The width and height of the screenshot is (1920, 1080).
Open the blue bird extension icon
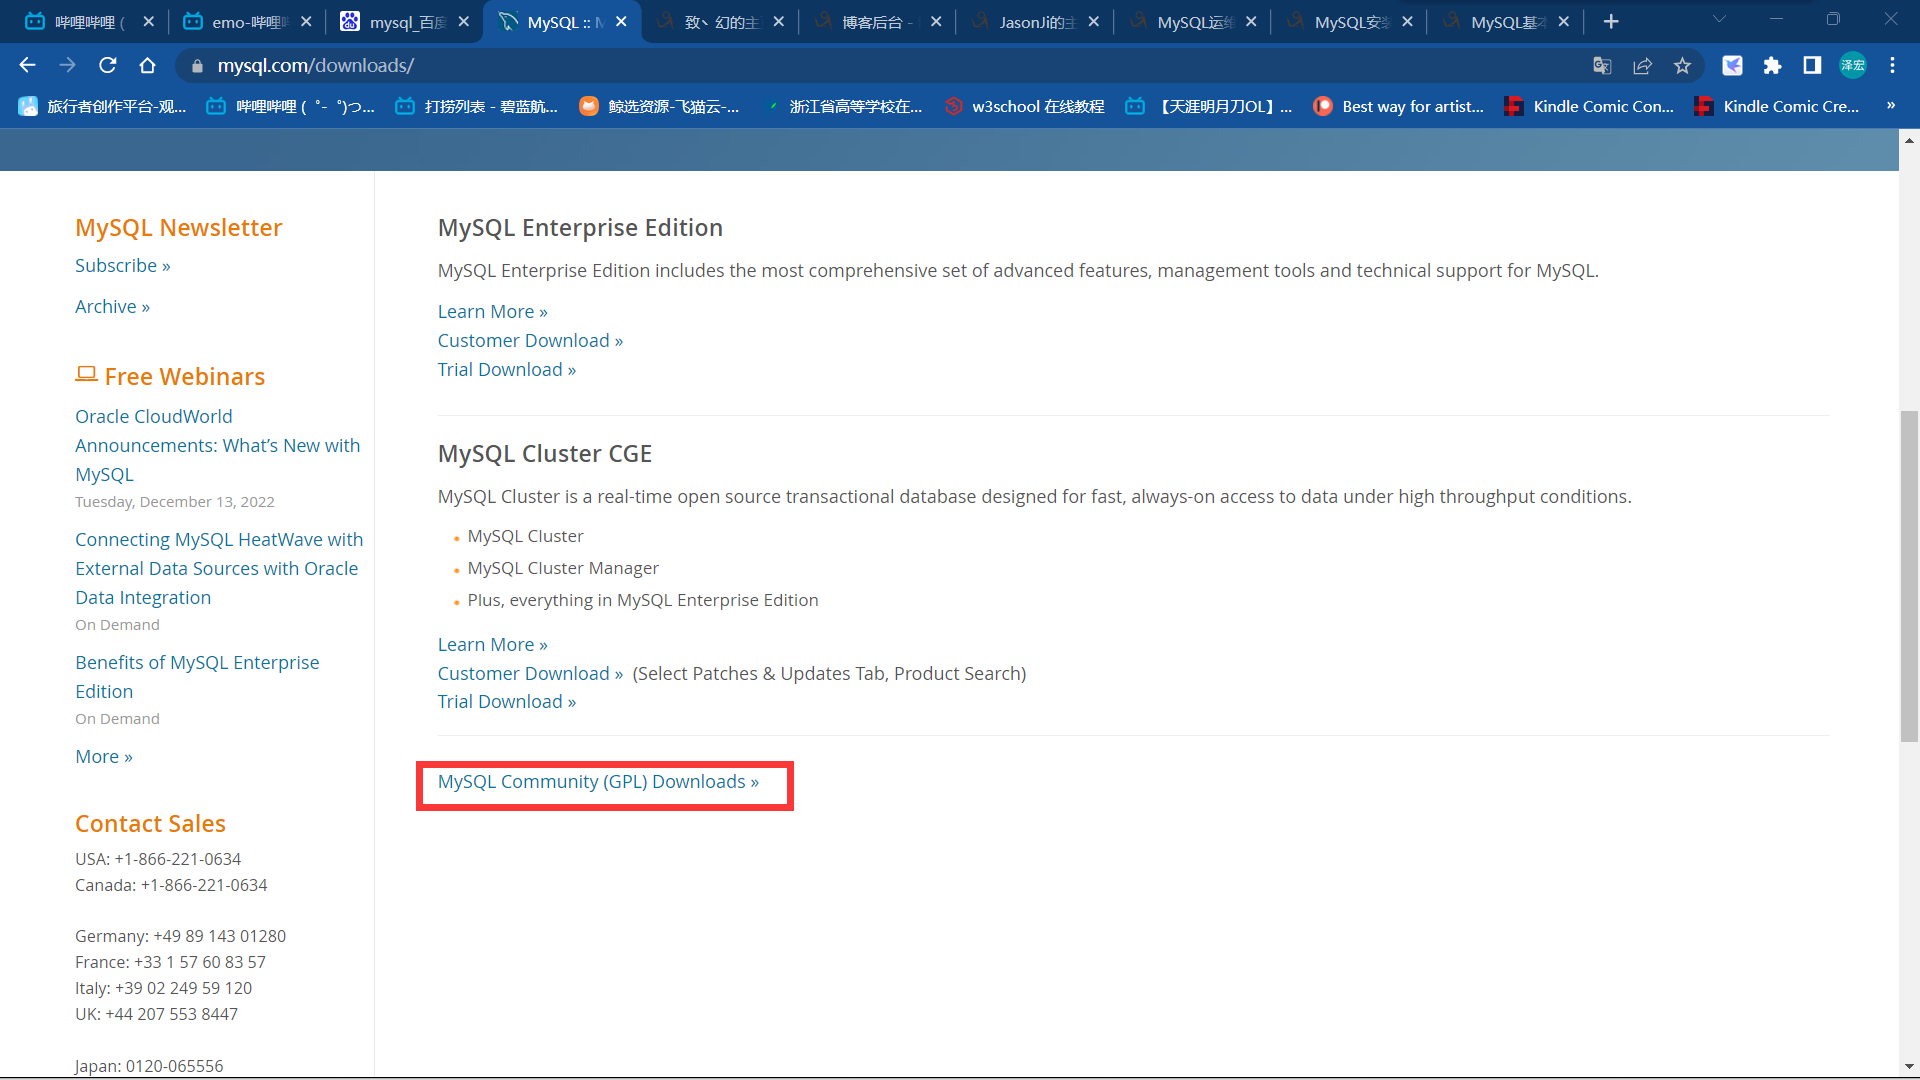tap(1732, 65)
